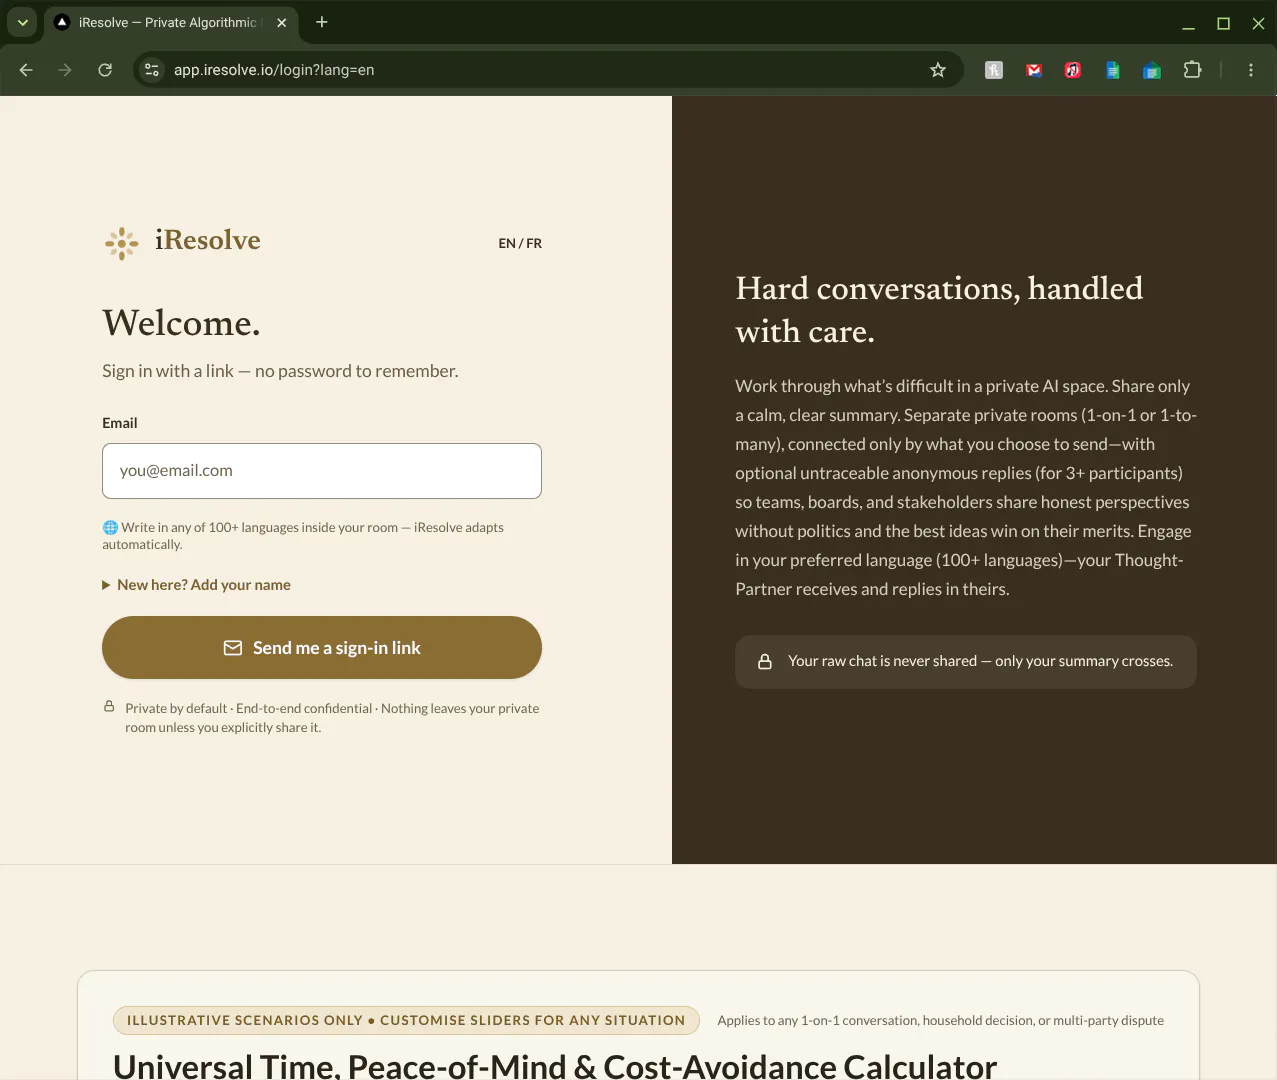1277x1080 pixels.
Task: Go forward with the forward arrow
Action: 65,70
